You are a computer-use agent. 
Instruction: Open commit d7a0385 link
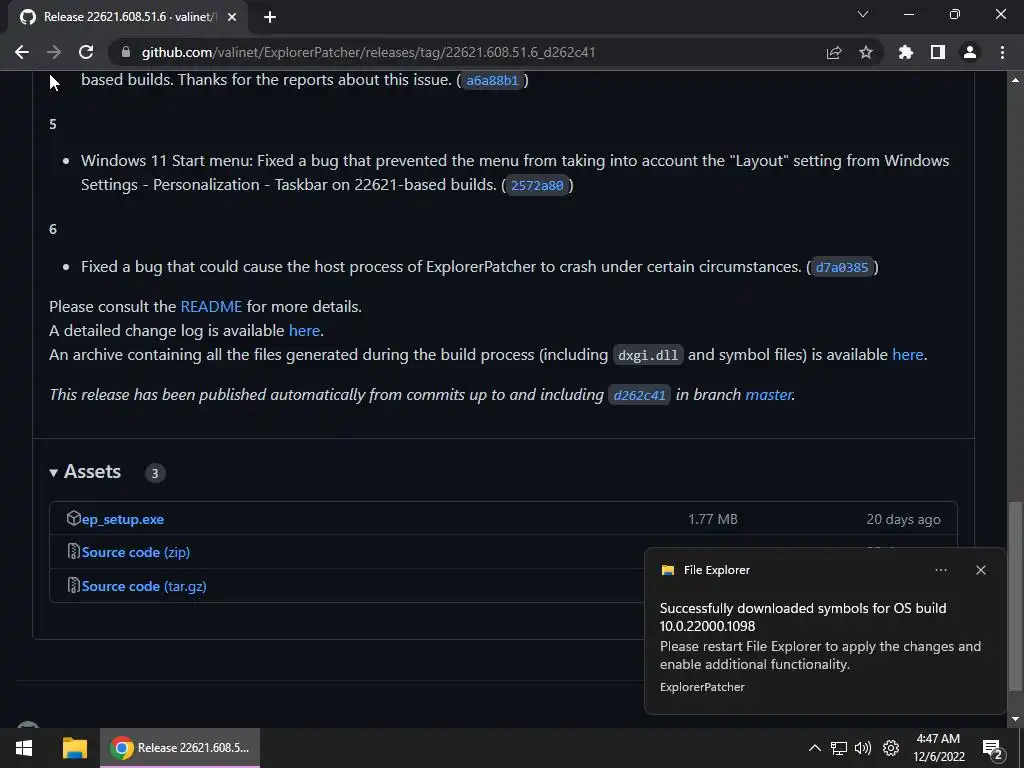842,267
